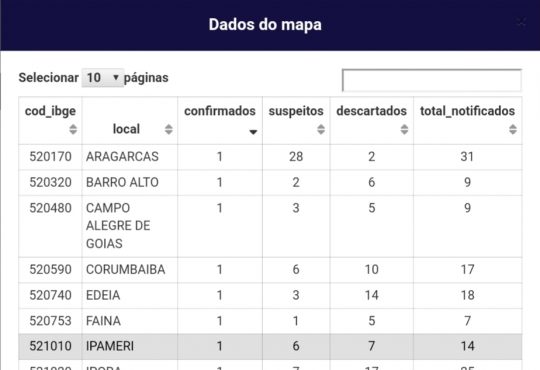
Task: Open the page-size dropdown showing 10
Action: pos(102,78)
